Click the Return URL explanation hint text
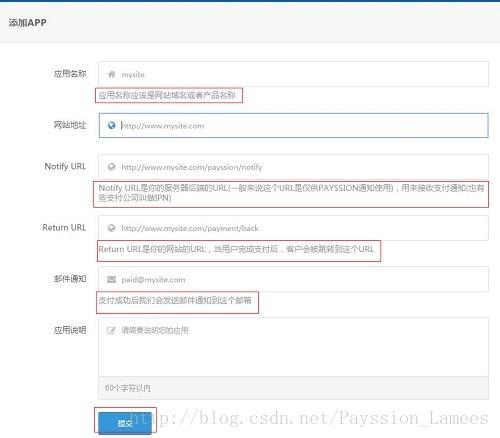Image resolution: width=500 pixels, height=438 pixels. [236, 249]
